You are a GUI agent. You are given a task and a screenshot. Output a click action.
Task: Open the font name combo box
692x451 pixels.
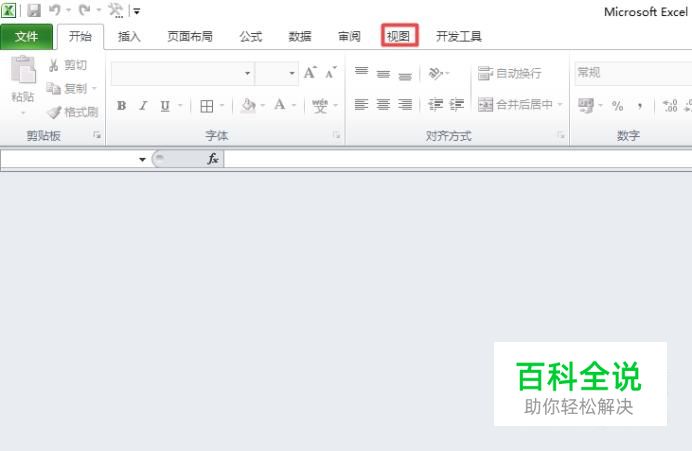click(183, 73)
